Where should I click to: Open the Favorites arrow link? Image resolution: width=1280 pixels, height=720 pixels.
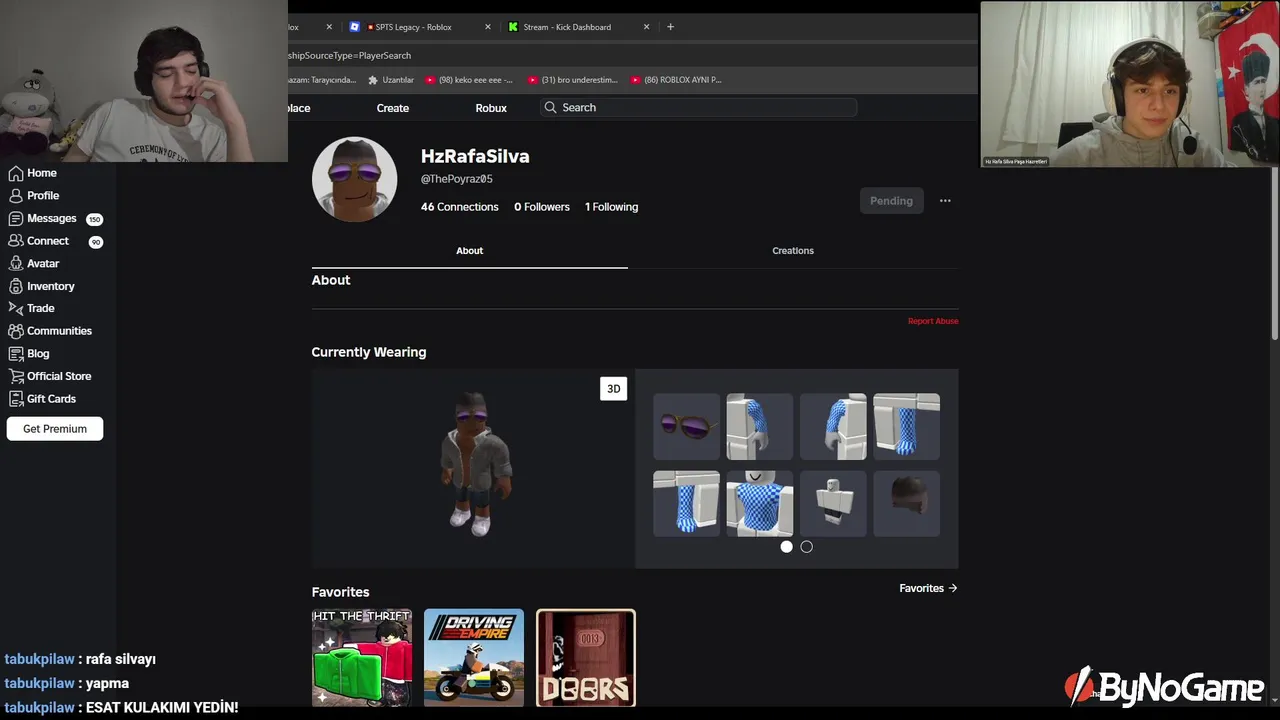point(928,588)
